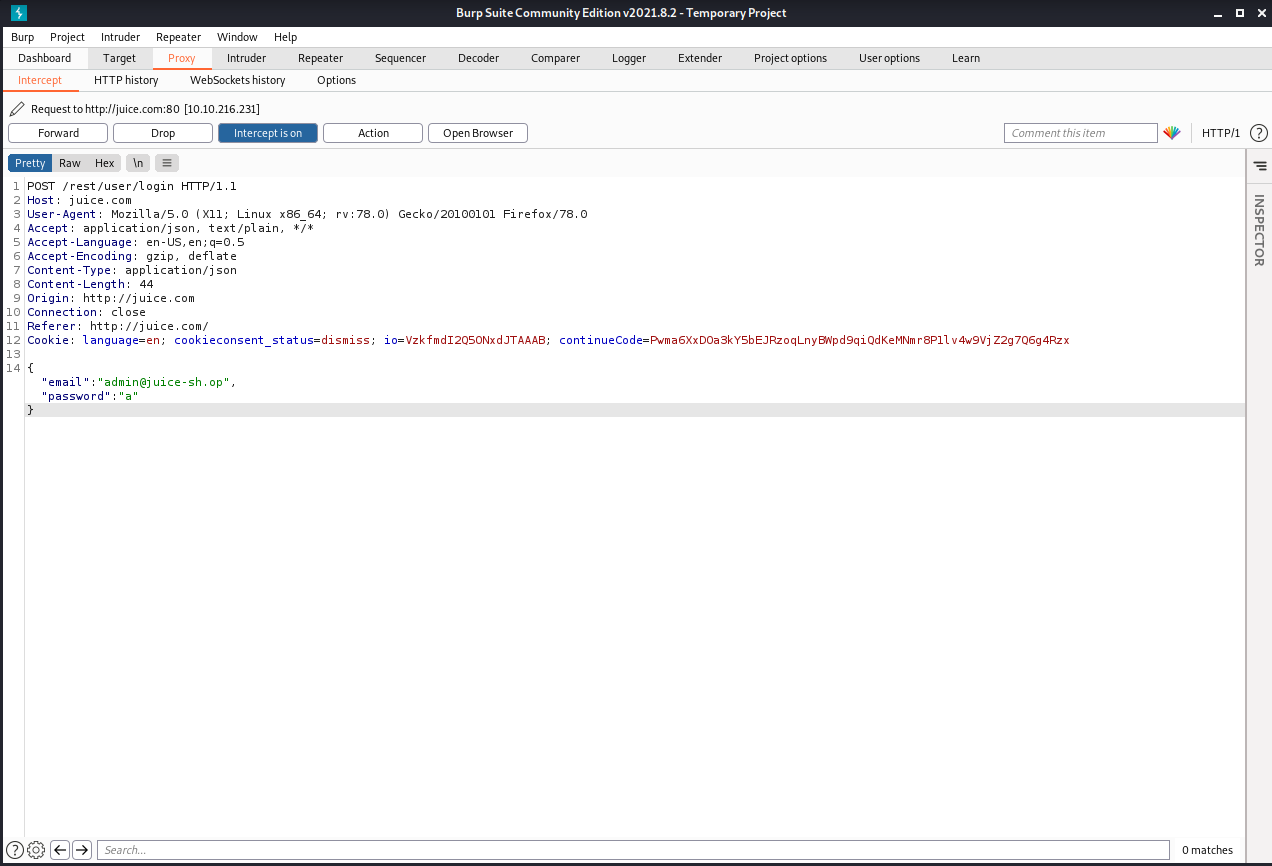Click the Host: juice.com header line
The width and height of the screenshot is (1272, 866).
[79, 200]
